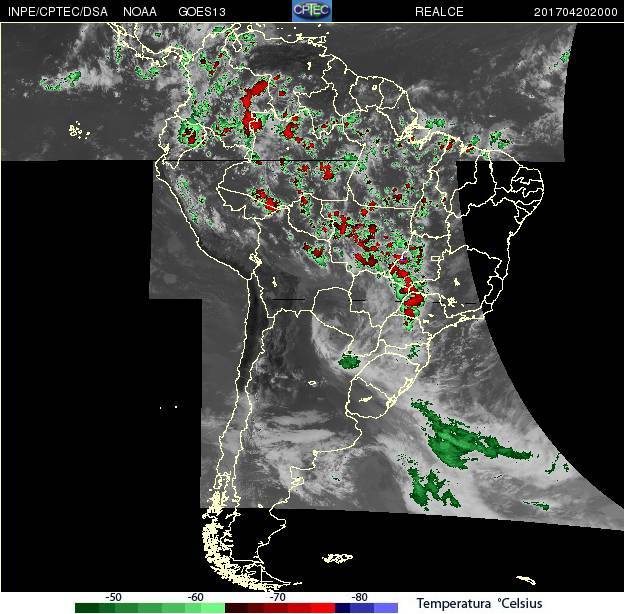Select the INPE/CPTEC/DSA header text
The height and width of the screenshot is (614, 624).
point(58,12)
